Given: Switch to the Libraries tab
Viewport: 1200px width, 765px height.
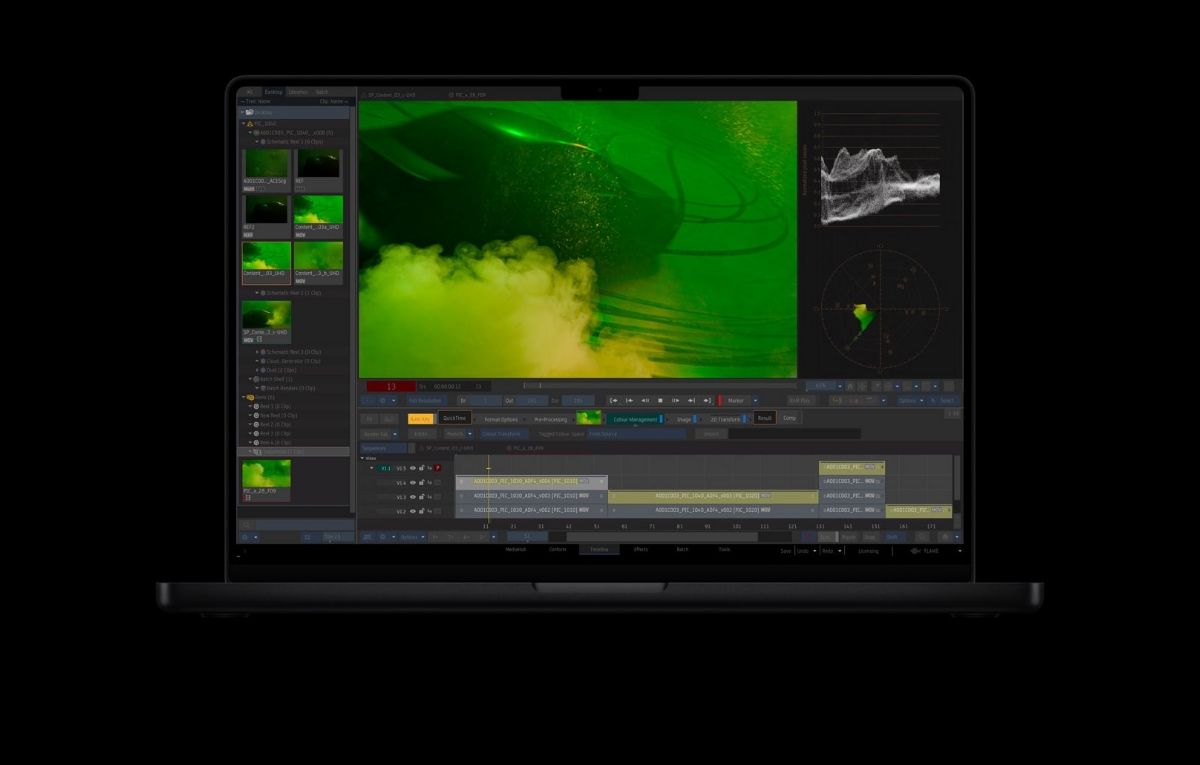Looking at the screenshot, I should [298, 92].
